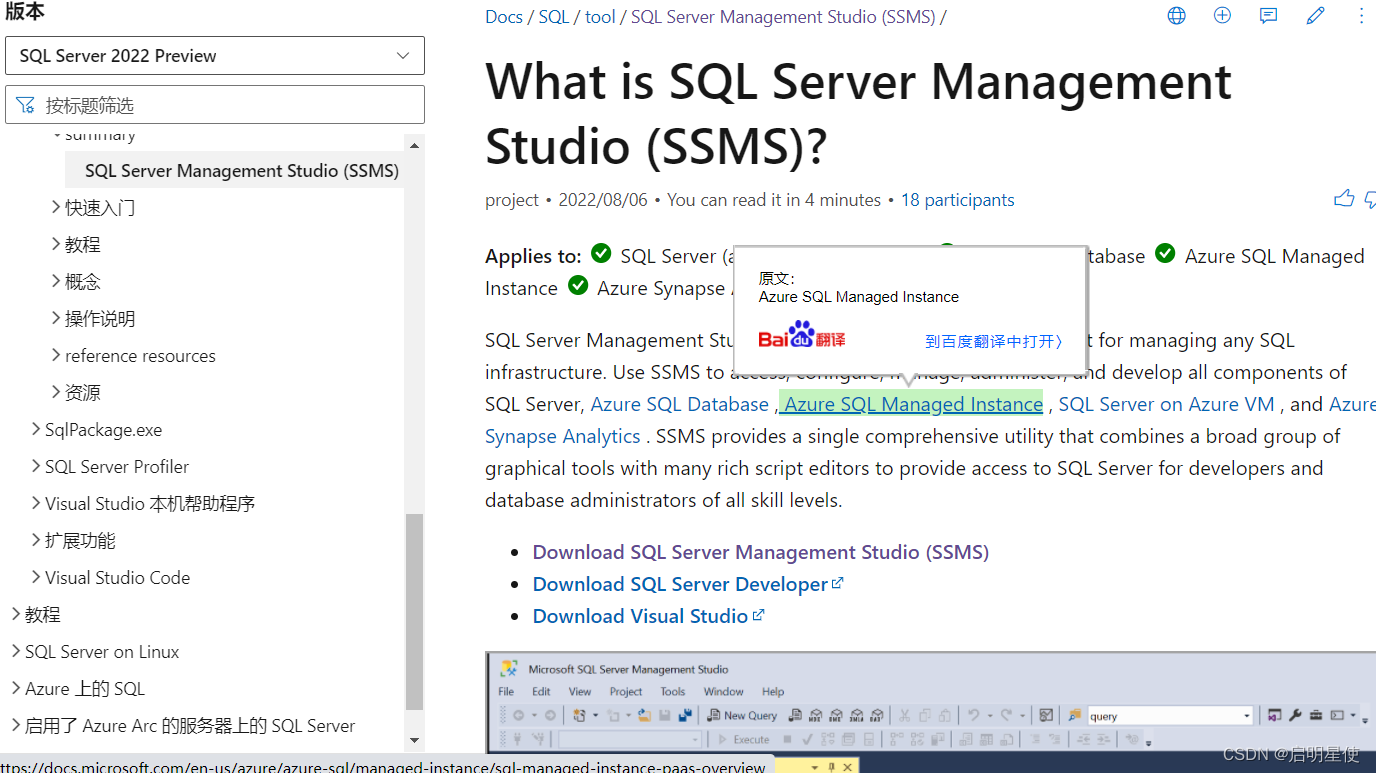Click the plus-circle add to collection icon
Viewport: 1376px width, 773px height.
1222,16
